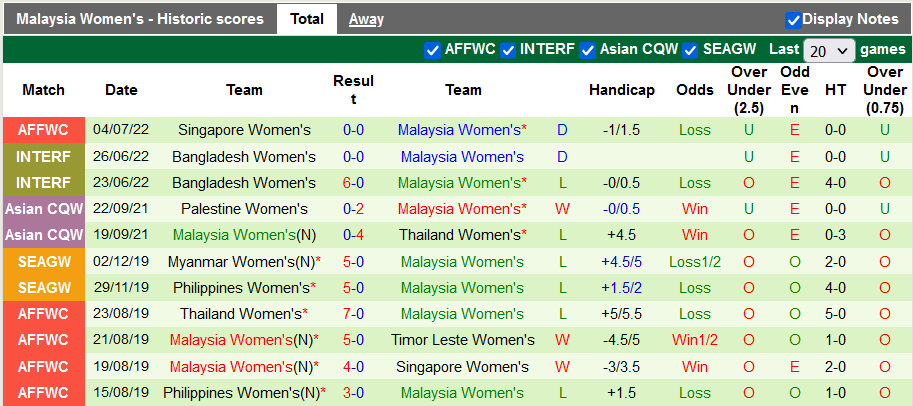Open Timor Leste Women's team link

(x=463, y=340)
